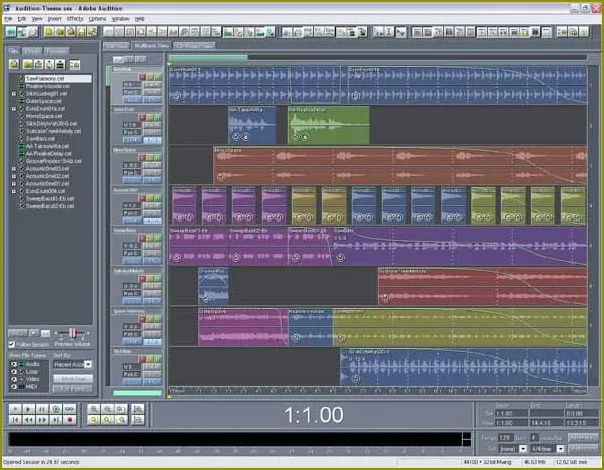604x470 pixels.
Task: Click third zoom icon in top zoom row
Action: click(121, 409)
